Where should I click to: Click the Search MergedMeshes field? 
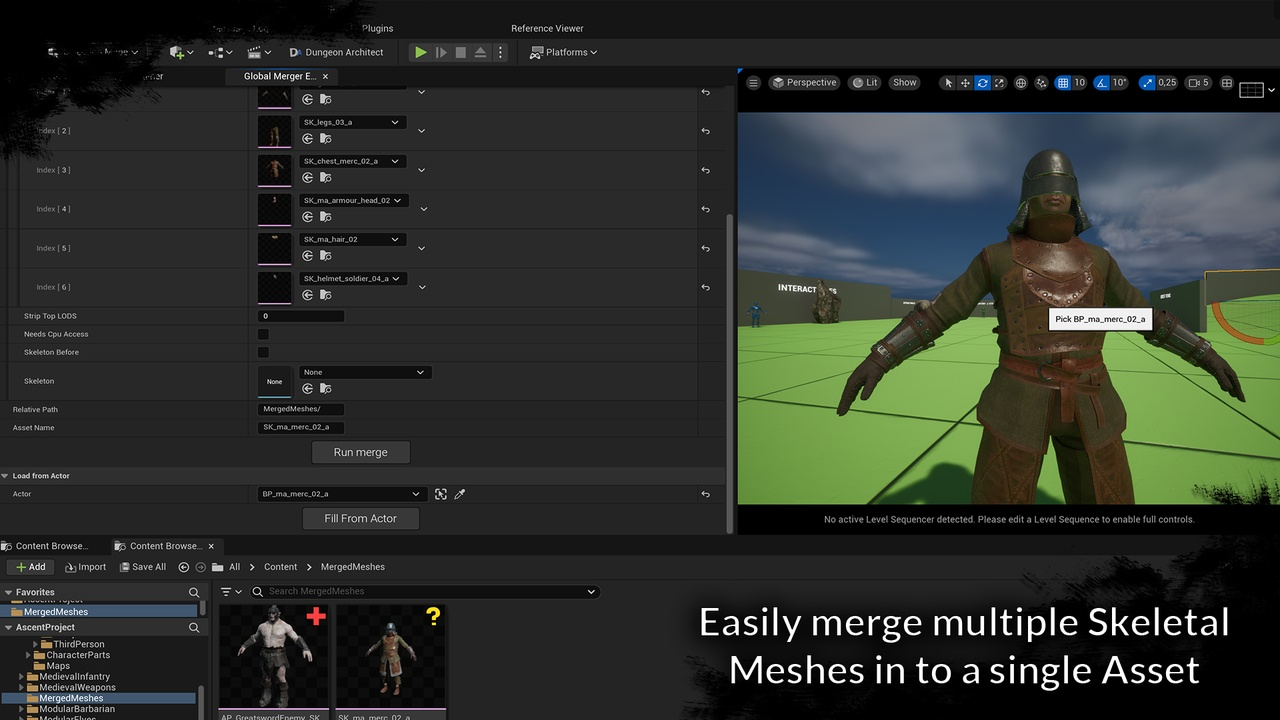[x=425, y=591]
